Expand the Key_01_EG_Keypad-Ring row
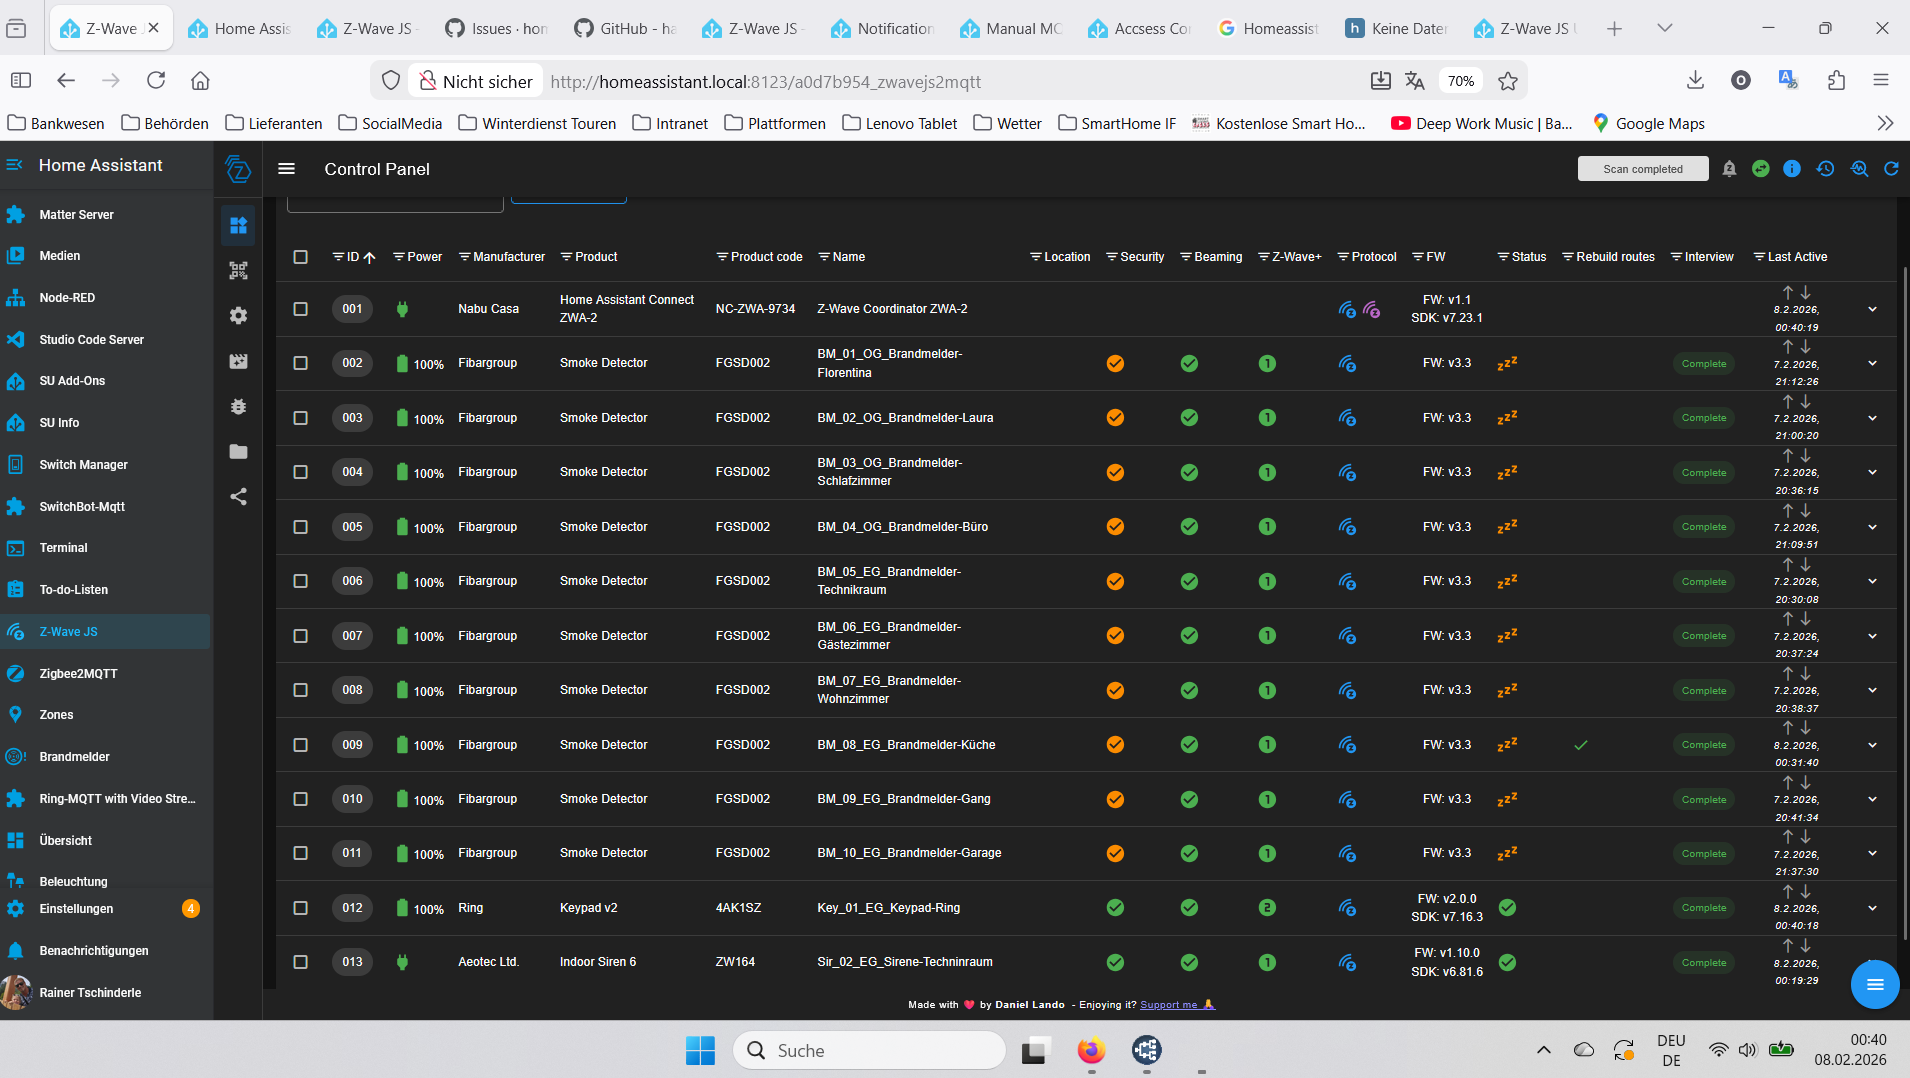1910x1078 pixels. [1872, 908]
